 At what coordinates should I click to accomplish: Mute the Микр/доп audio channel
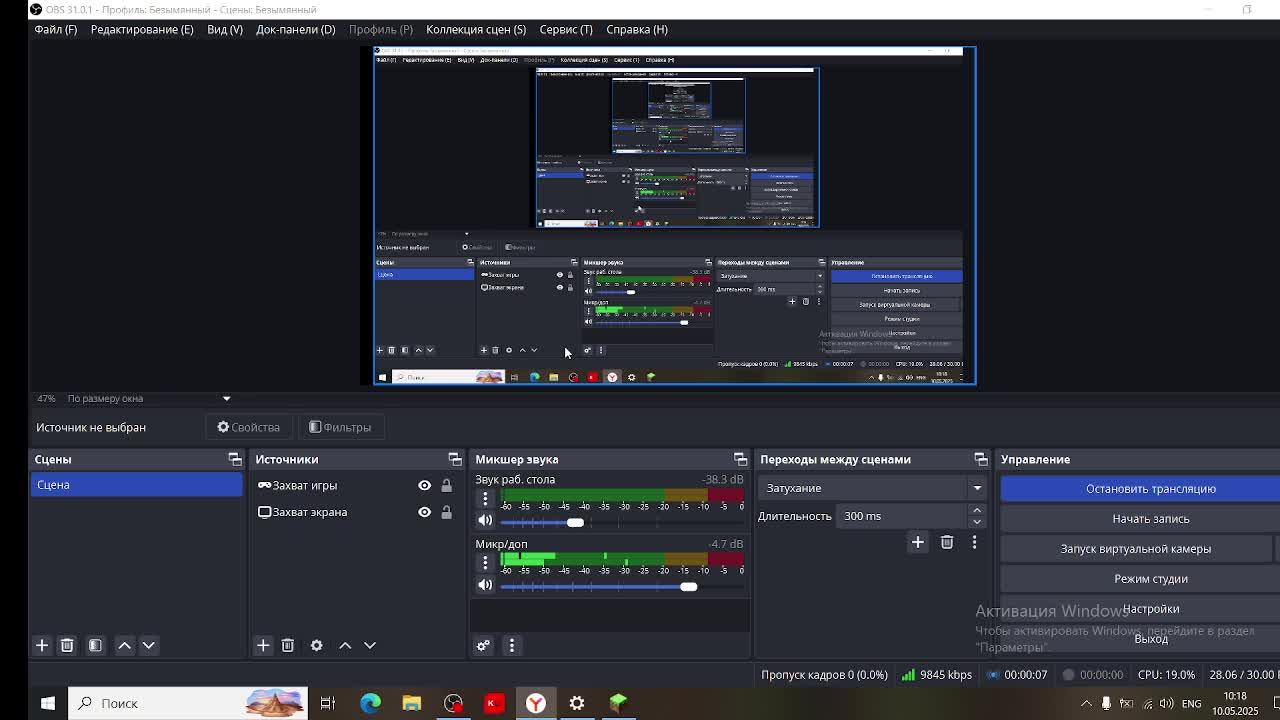coord(485,586)
